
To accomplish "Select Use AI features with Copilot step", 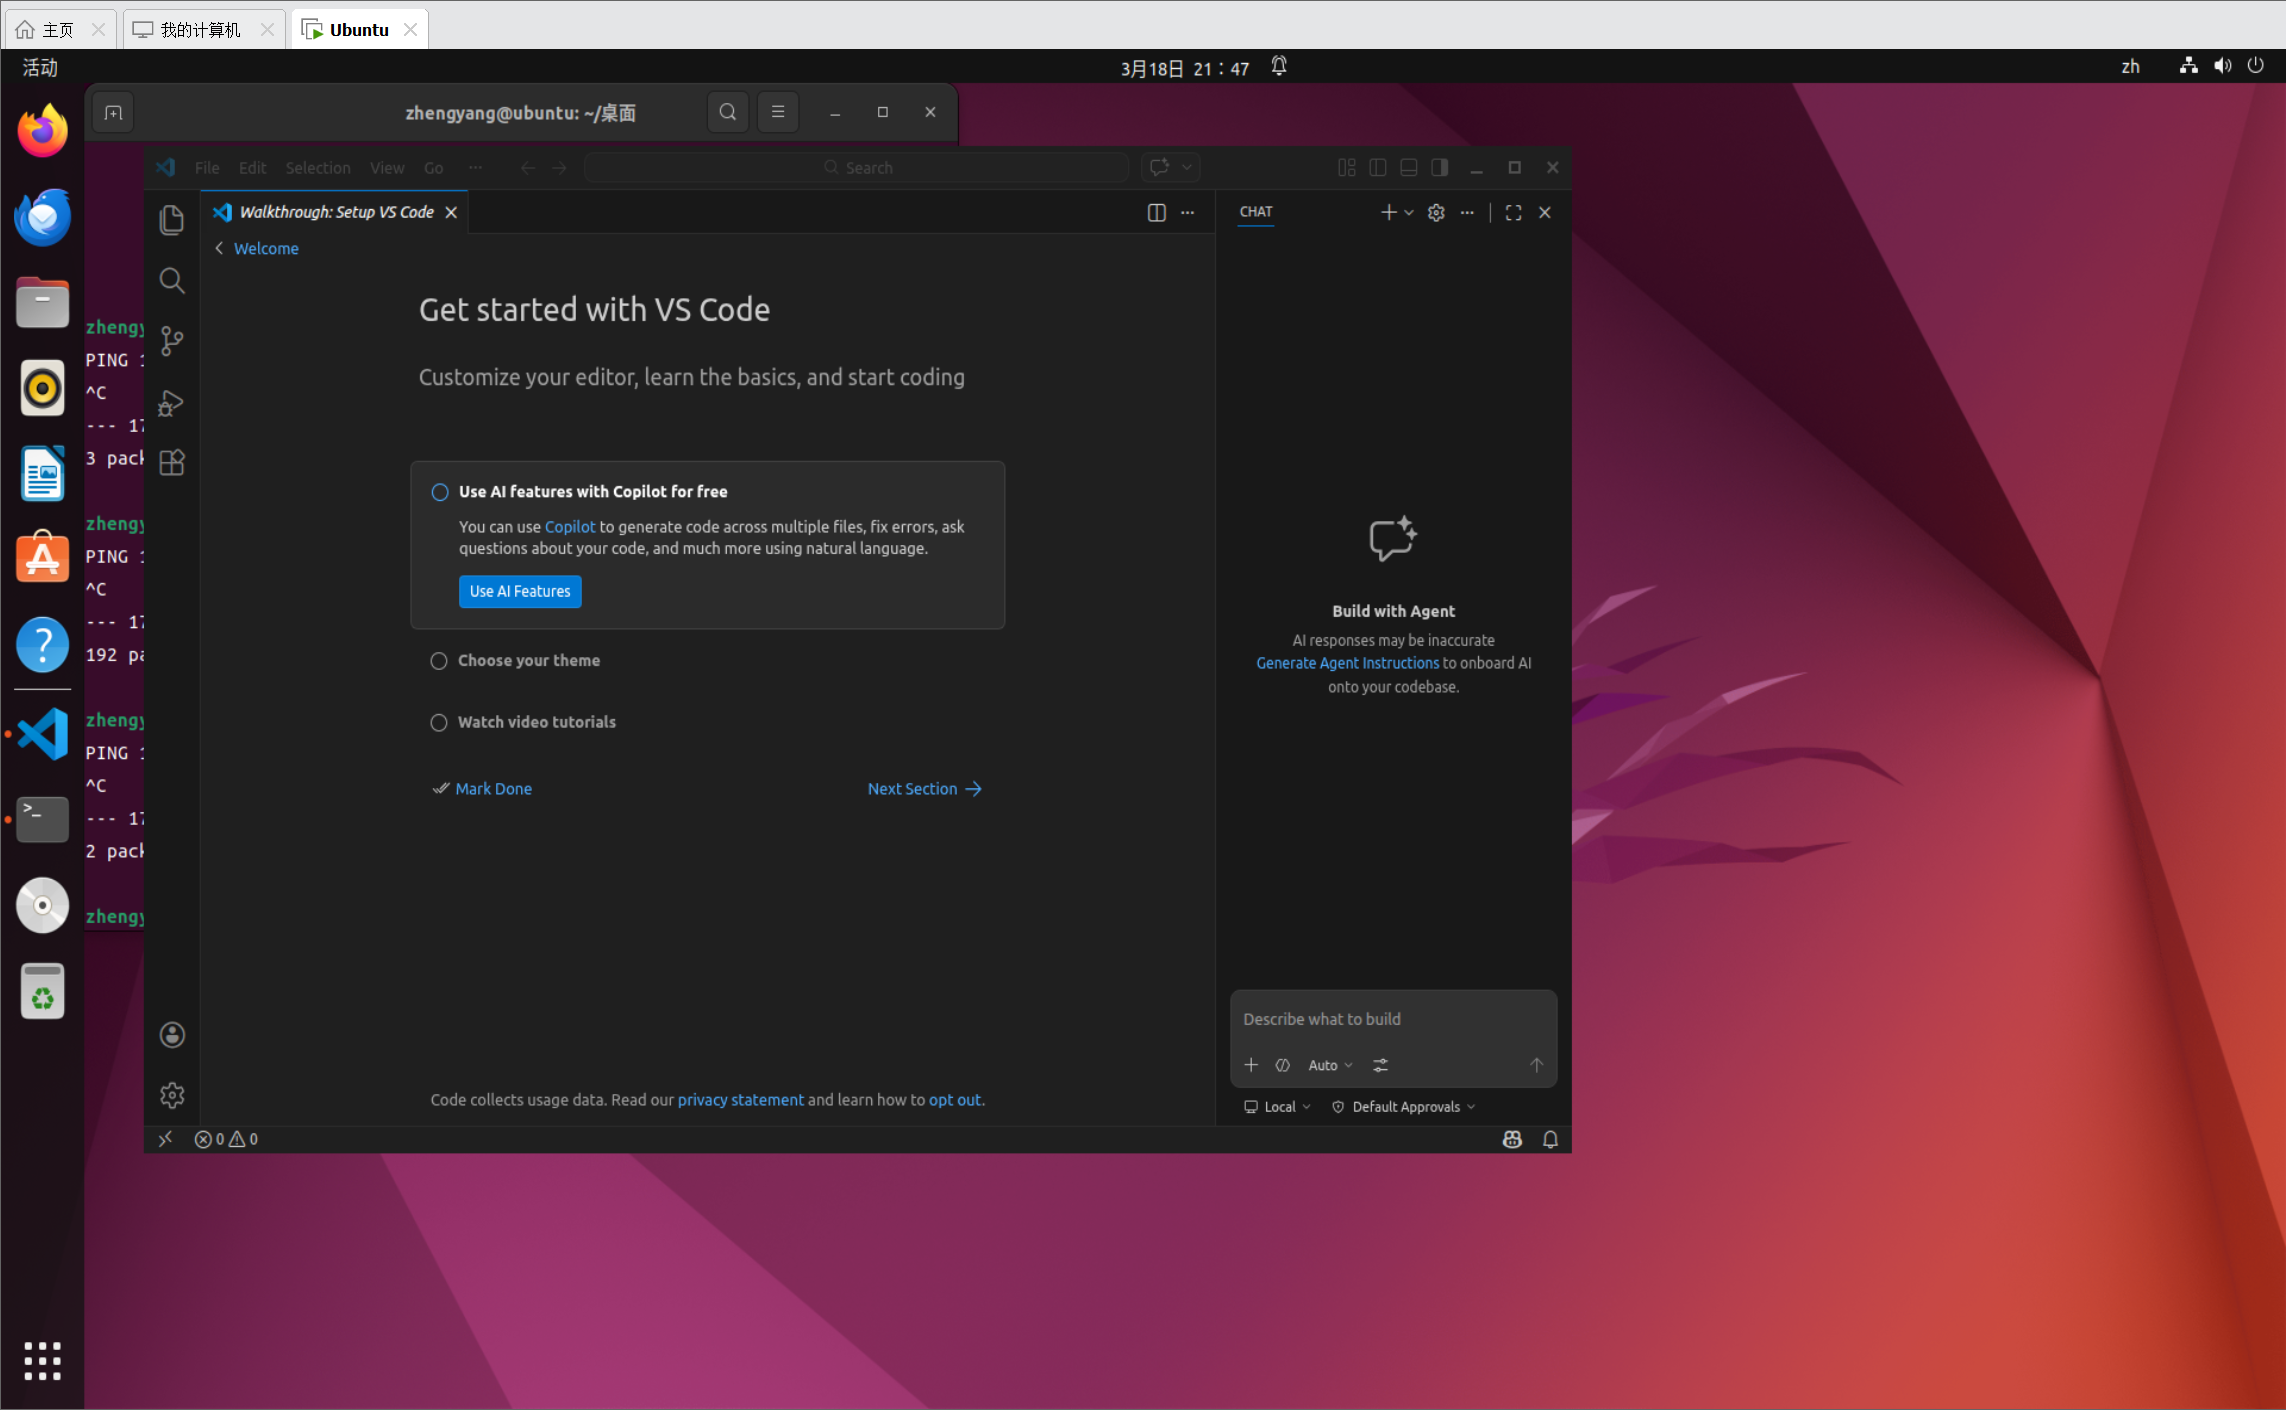I will (x=592, y=492).
